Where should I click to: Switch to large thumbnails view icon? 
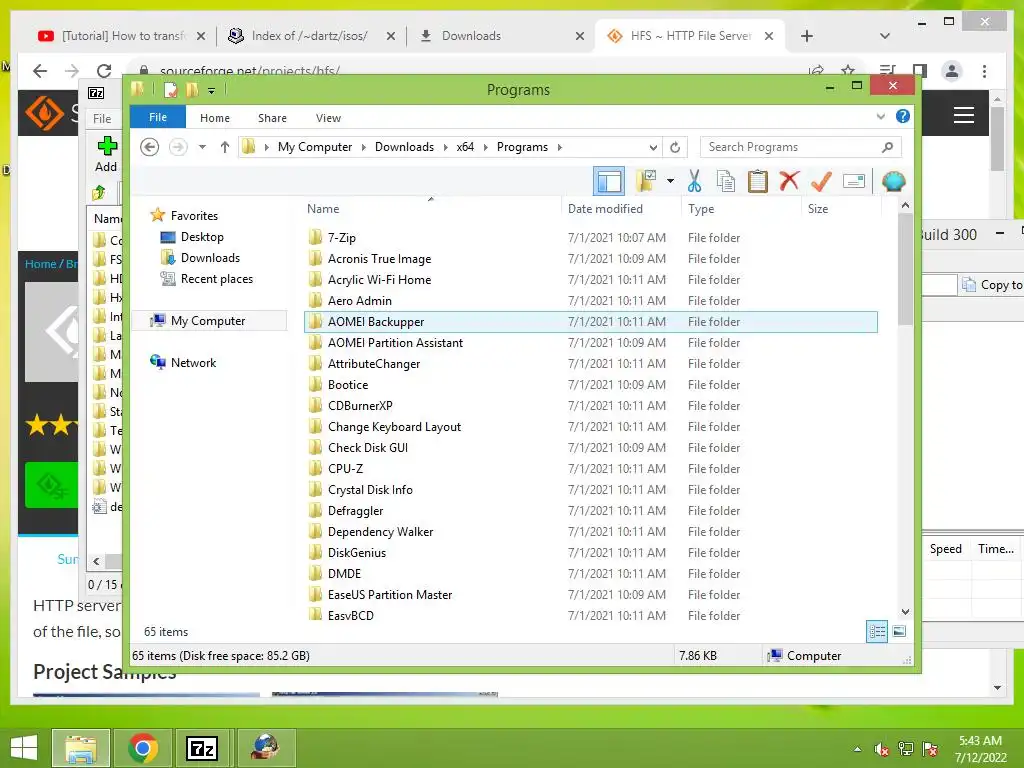point(899,631)
